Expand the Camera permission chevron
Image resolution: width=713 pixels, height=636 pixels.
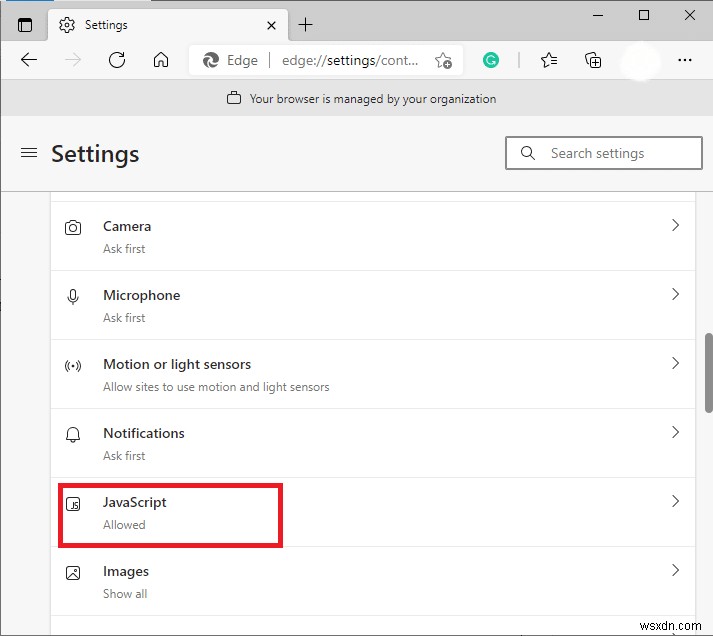[x=675, y=226]
